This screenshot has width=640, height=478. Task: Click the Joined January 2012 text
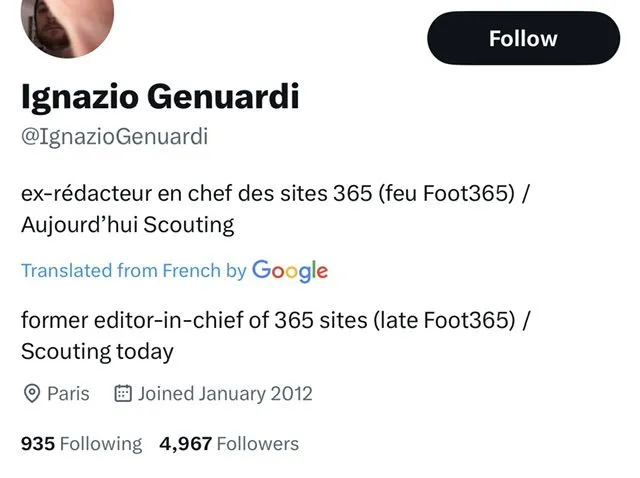coord(225,393)
